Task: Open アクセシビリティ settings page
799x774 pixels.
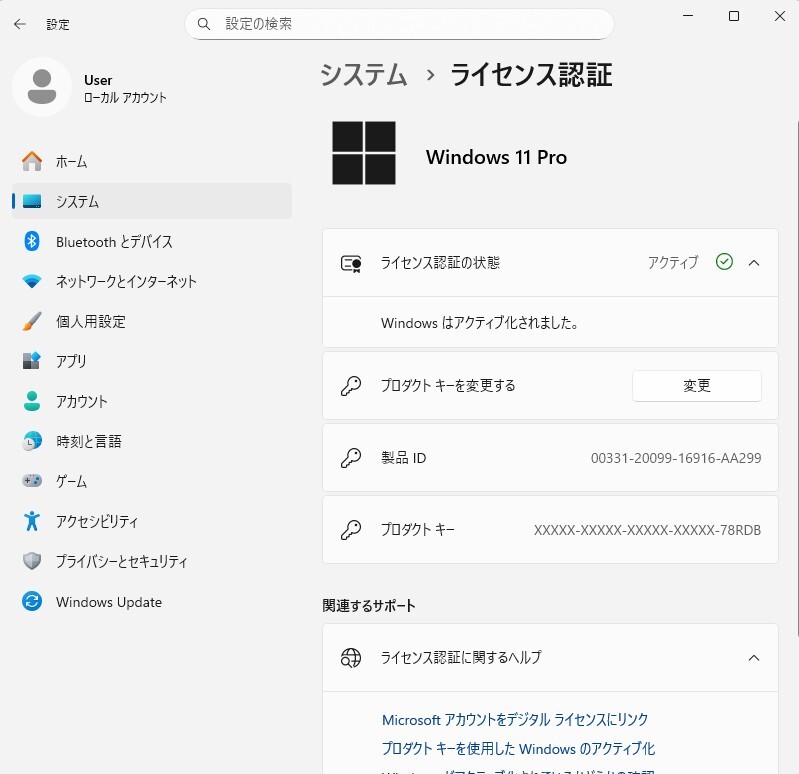Action: [x=152, y=521]
